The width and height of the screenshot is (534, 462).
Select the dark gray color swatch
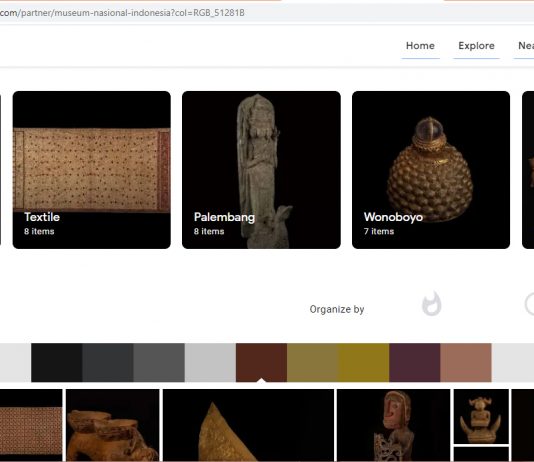coord(108,363)
